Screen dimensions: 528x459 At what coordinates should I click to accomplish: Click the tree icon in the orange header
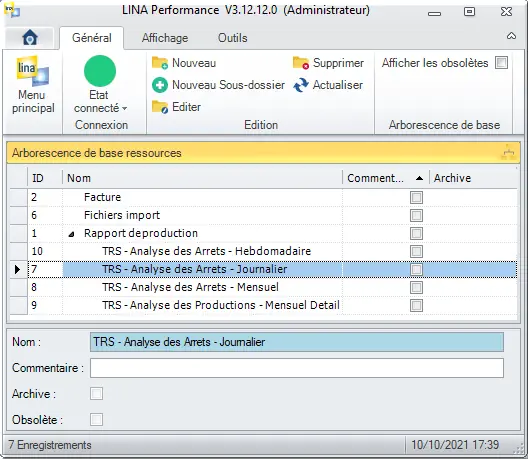tap(508, 153)
